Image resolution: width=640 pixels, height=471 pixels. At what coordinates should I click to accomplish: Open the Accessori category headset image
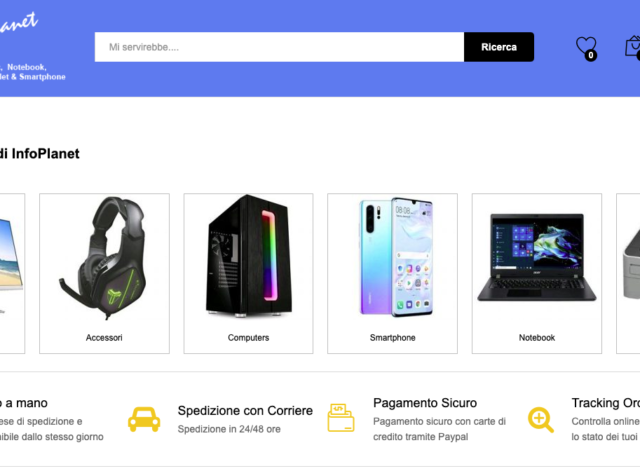pos(104,258)
